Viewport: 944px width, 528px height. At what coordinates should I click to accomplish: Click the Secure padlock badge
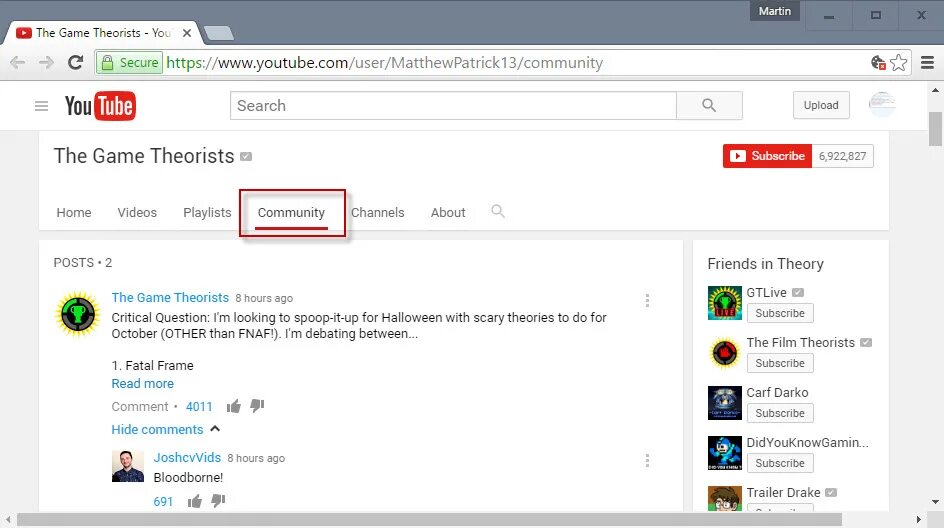129,63
